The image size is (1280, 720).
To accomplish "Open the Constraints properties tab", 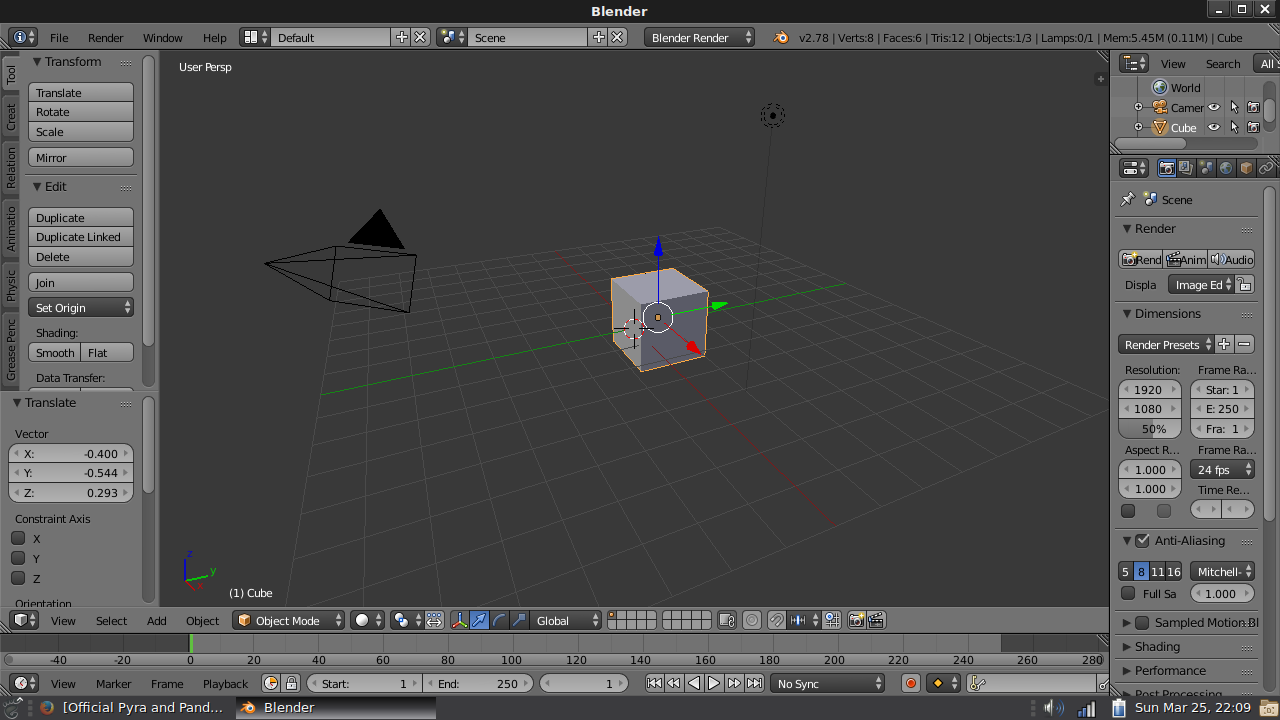I will point(1266,168).
